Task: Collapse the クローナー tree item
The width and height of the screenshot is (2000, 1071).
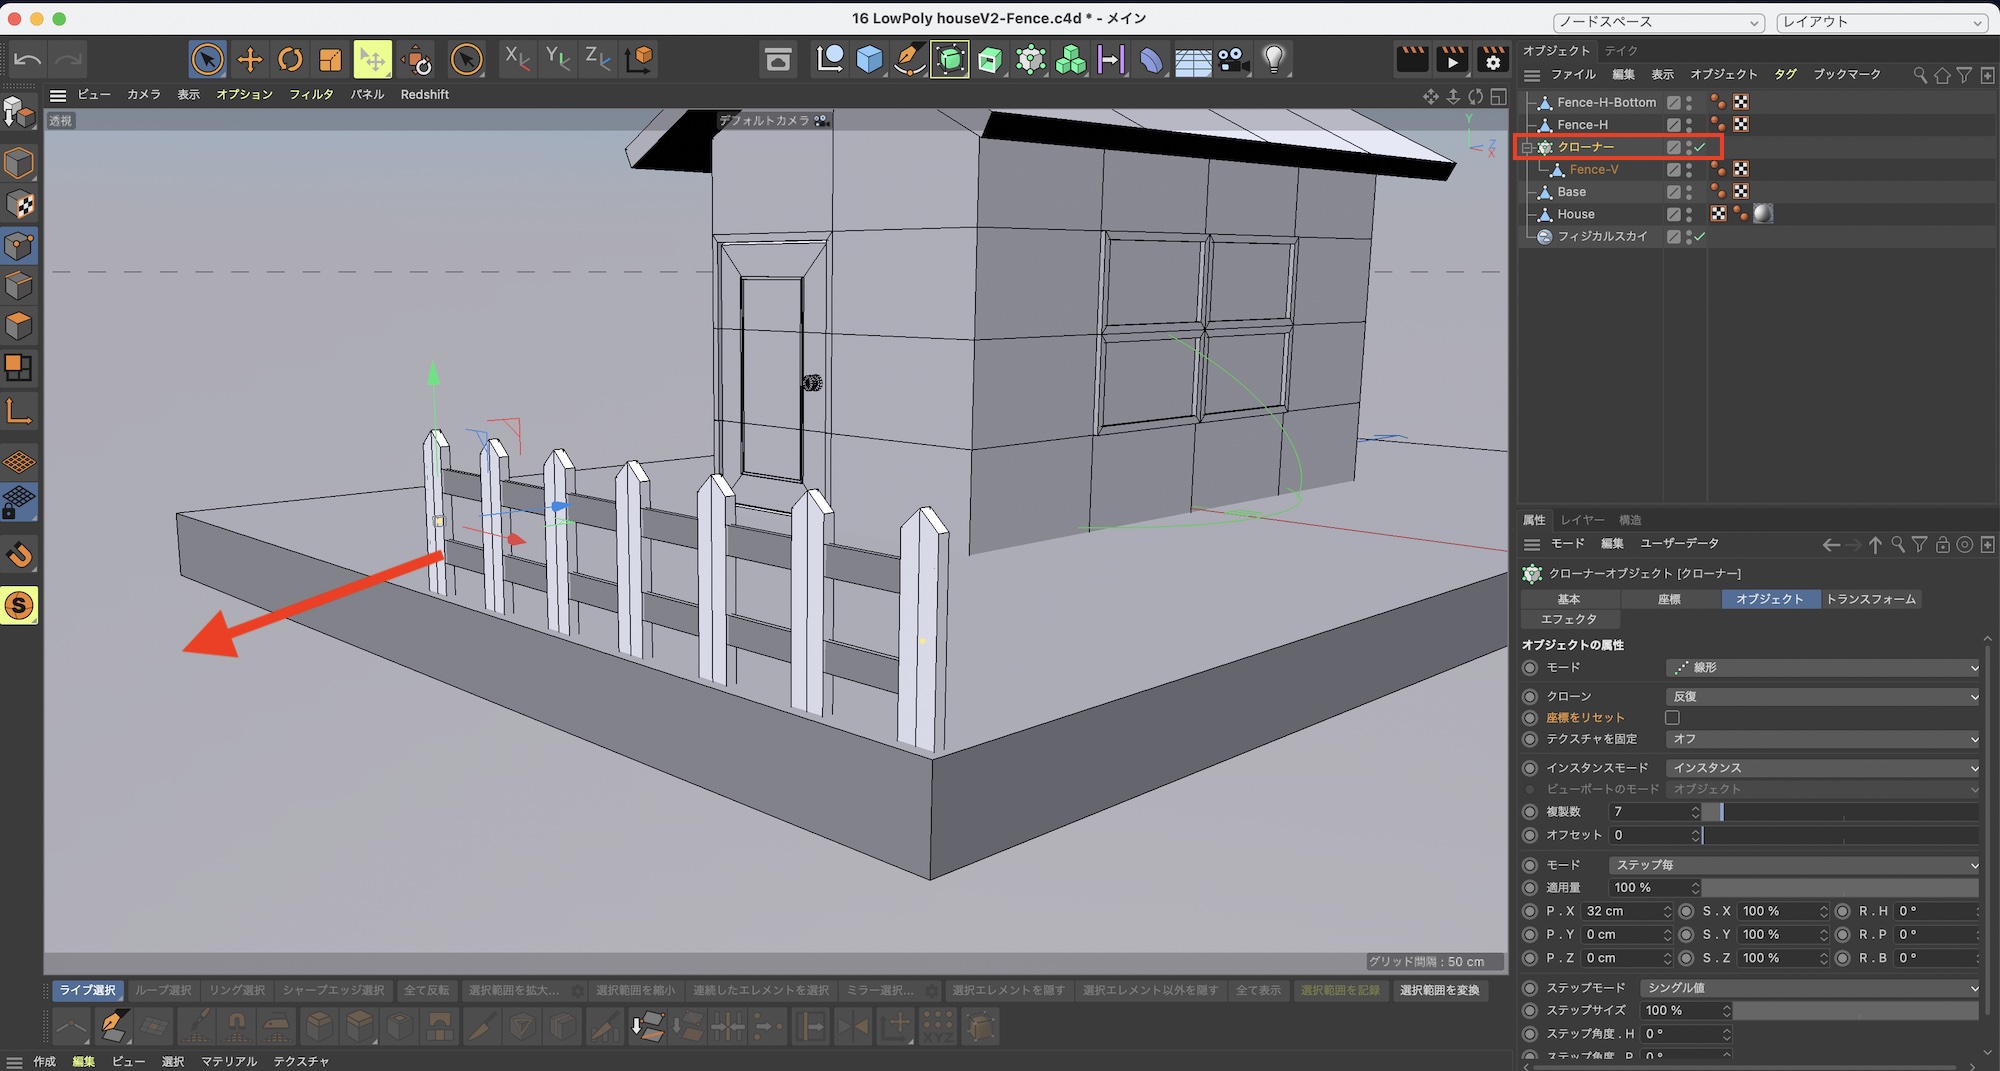Action: tap(1527, 148)
